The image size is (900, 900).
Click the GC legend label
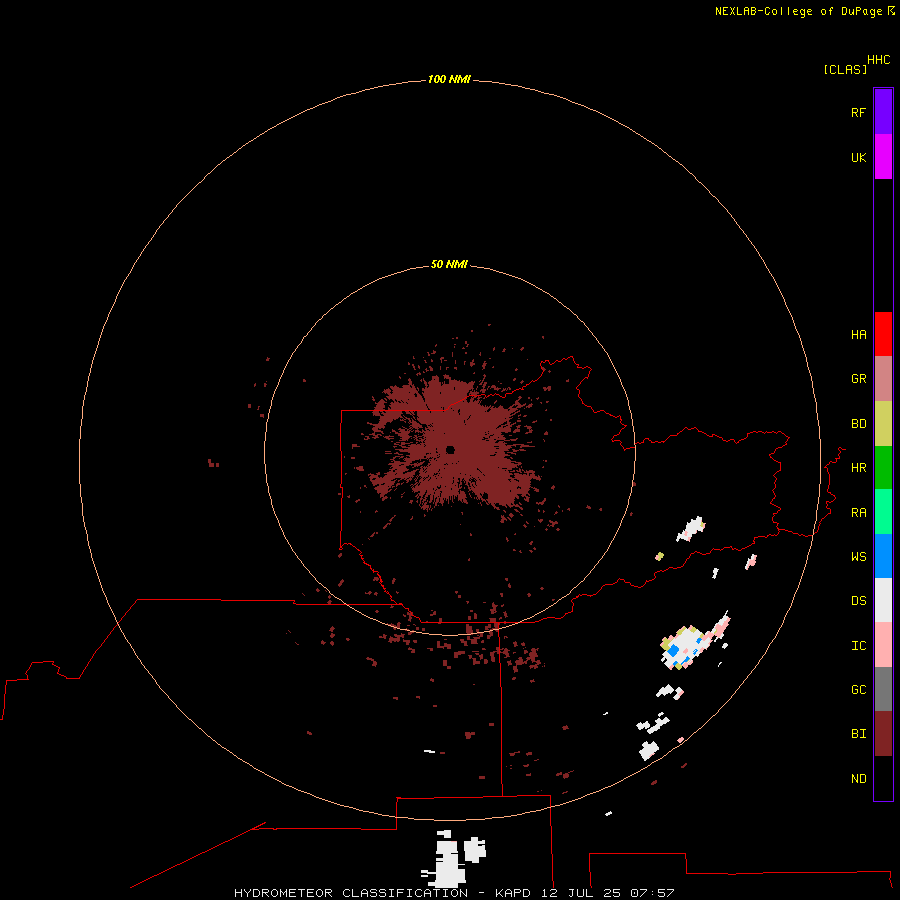(858, 690)
